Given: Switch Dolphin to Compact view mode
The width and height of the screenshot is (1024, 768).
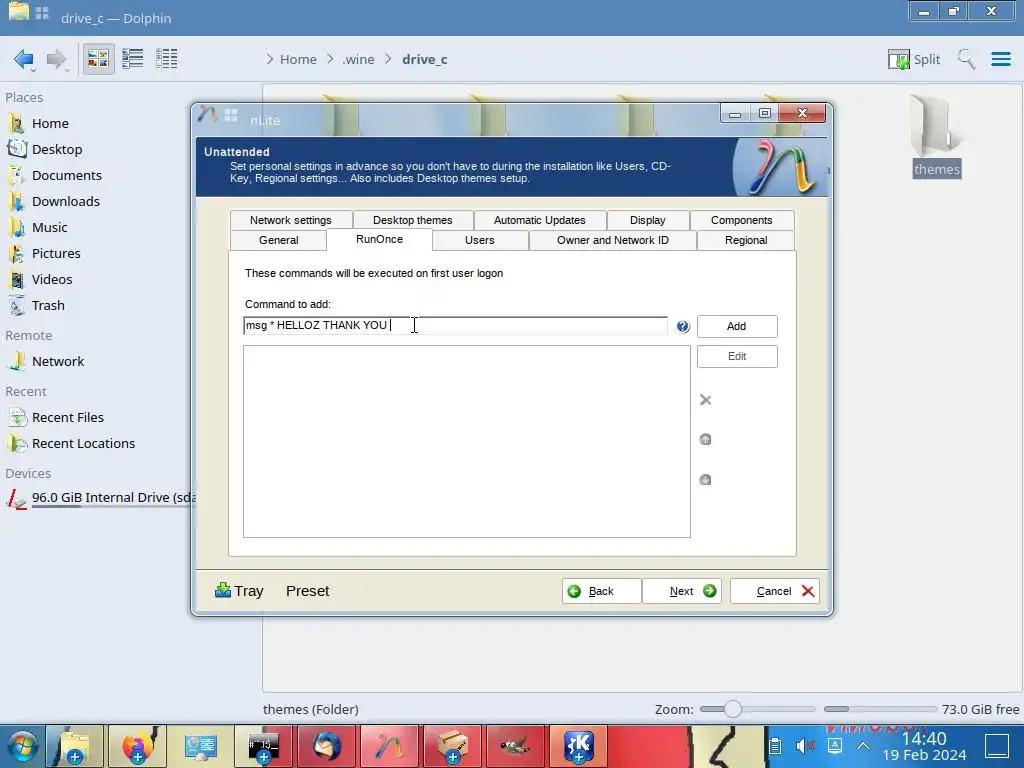Looking at the screenshot, I should click(133, 59).
